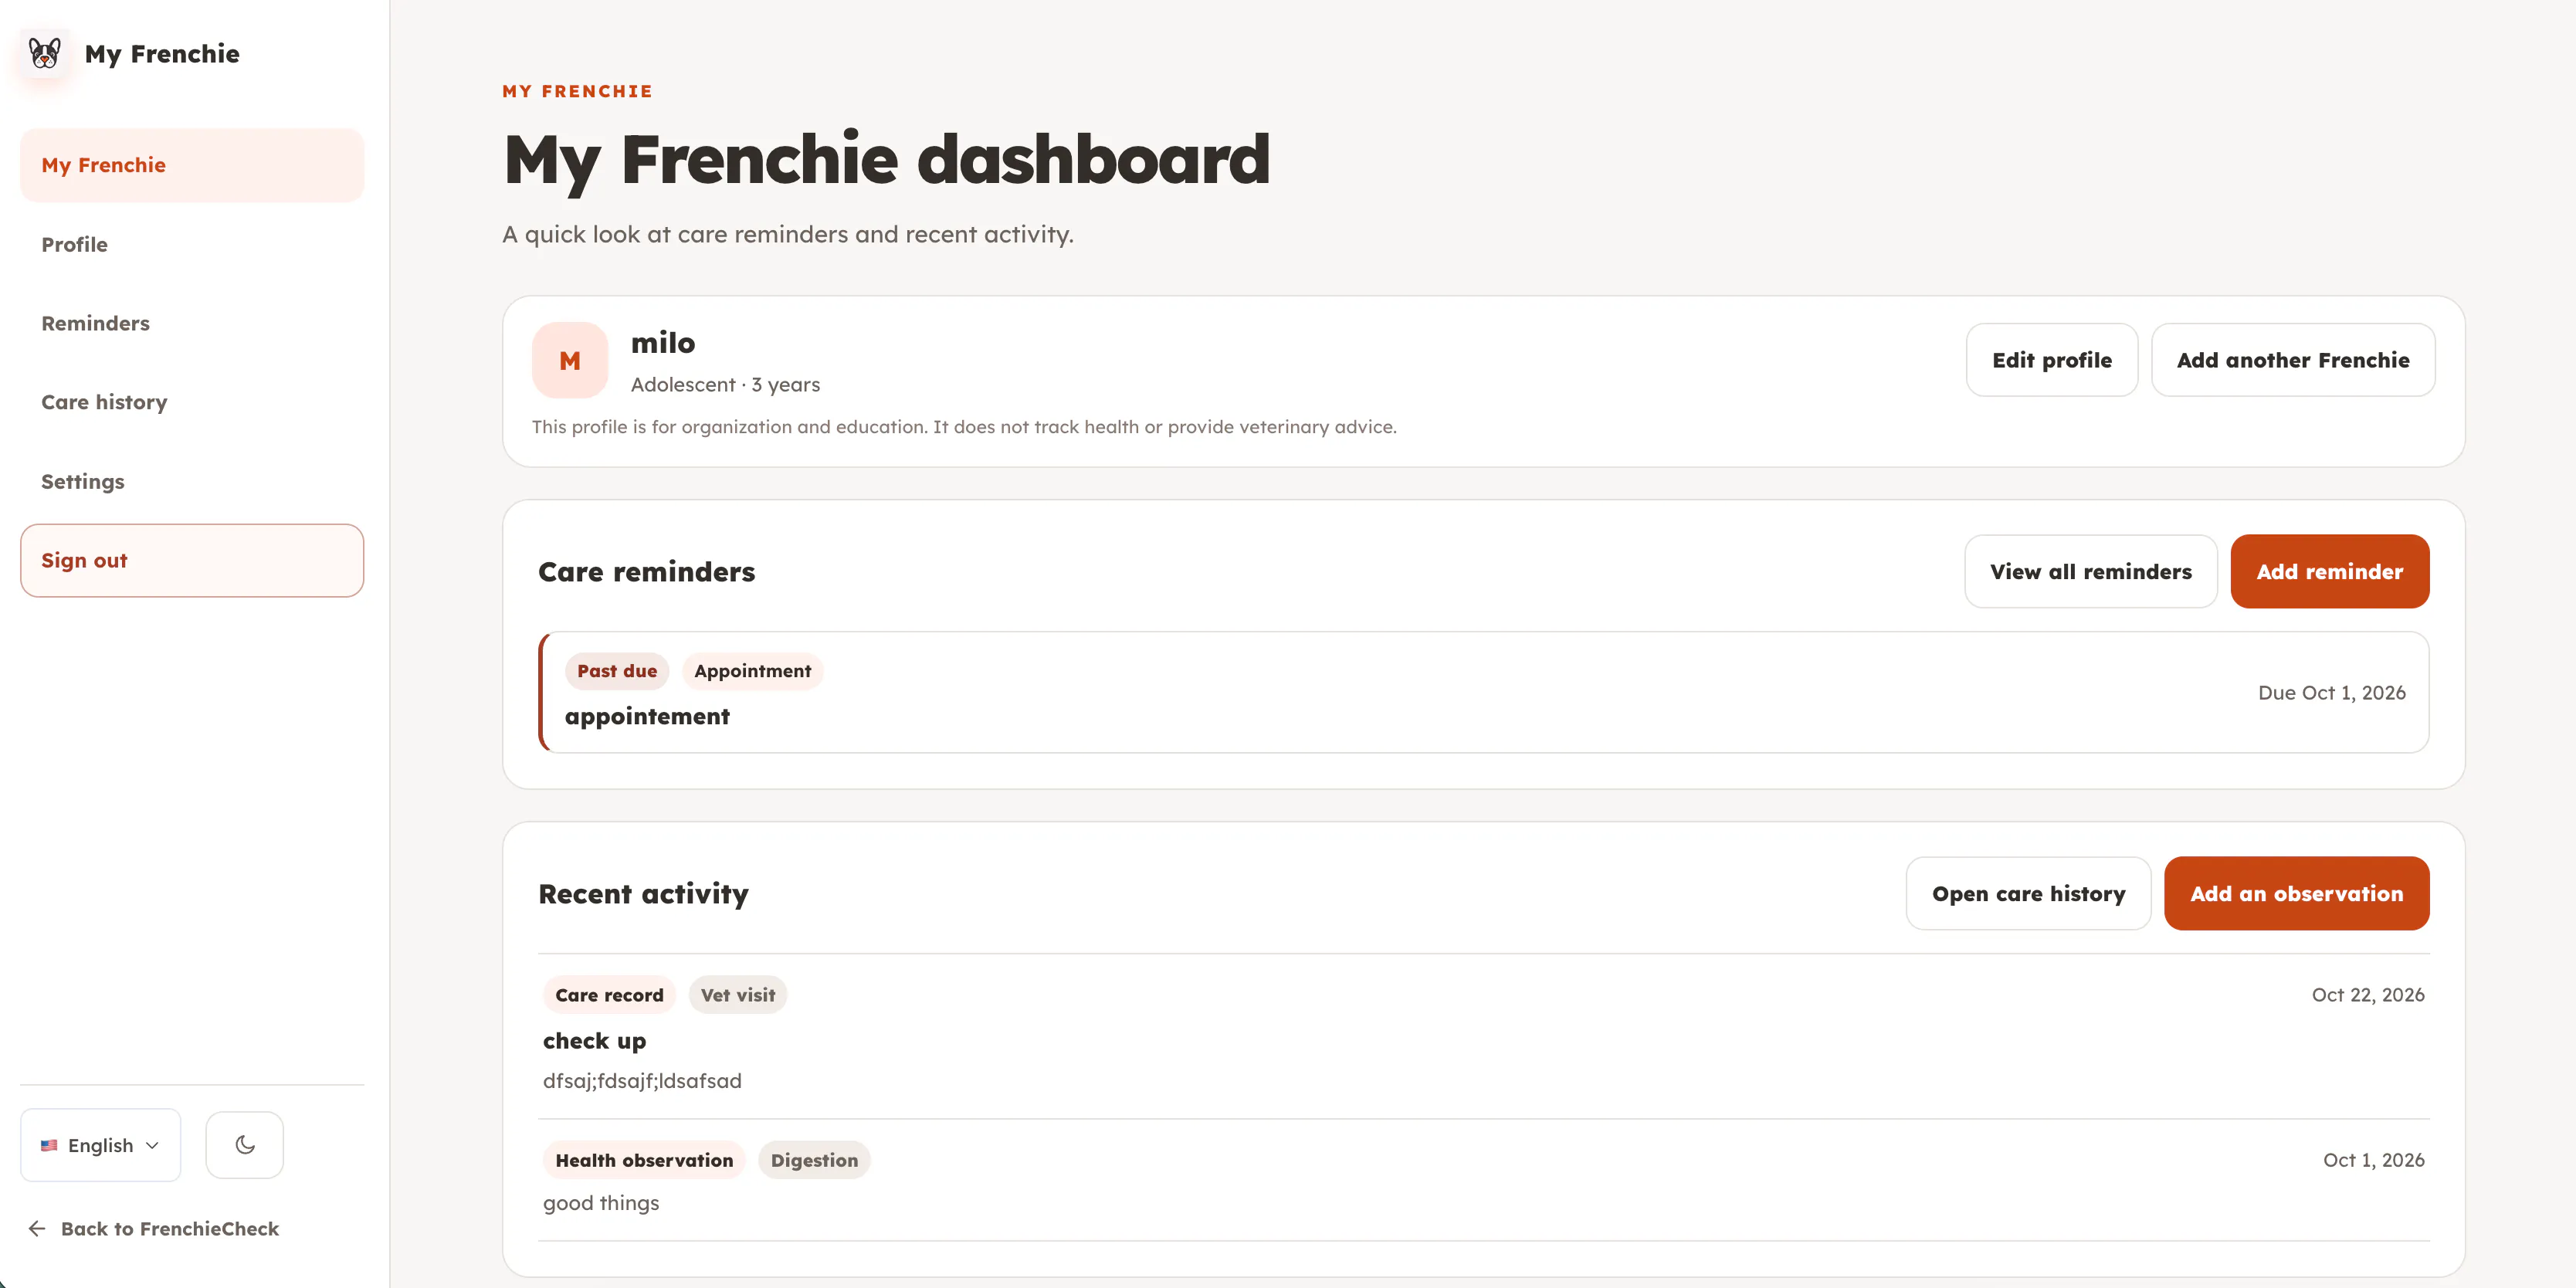Image resolution: width=2576 pixels, height=1288 pixels.
Task: Open Profile in the sidebar
Action: 192,245
